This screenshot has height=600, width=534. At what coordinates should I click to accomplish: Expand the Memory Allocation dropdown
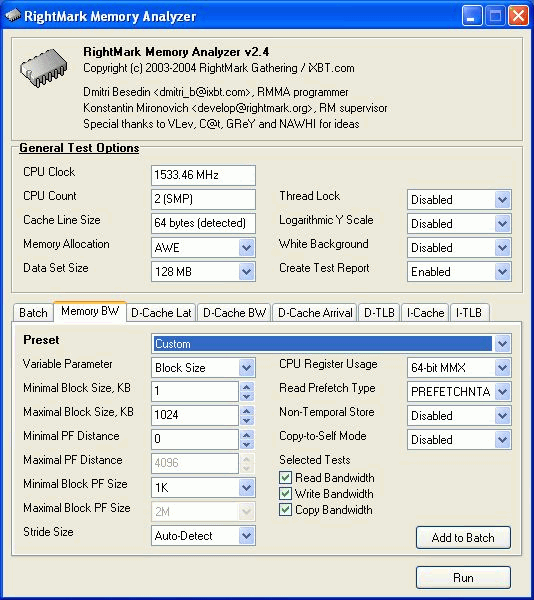click(x=247, y=248)
